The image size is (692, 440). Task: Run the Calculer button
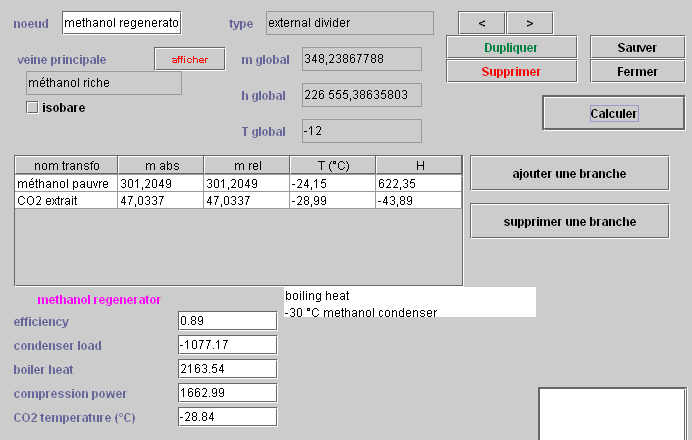613,113
